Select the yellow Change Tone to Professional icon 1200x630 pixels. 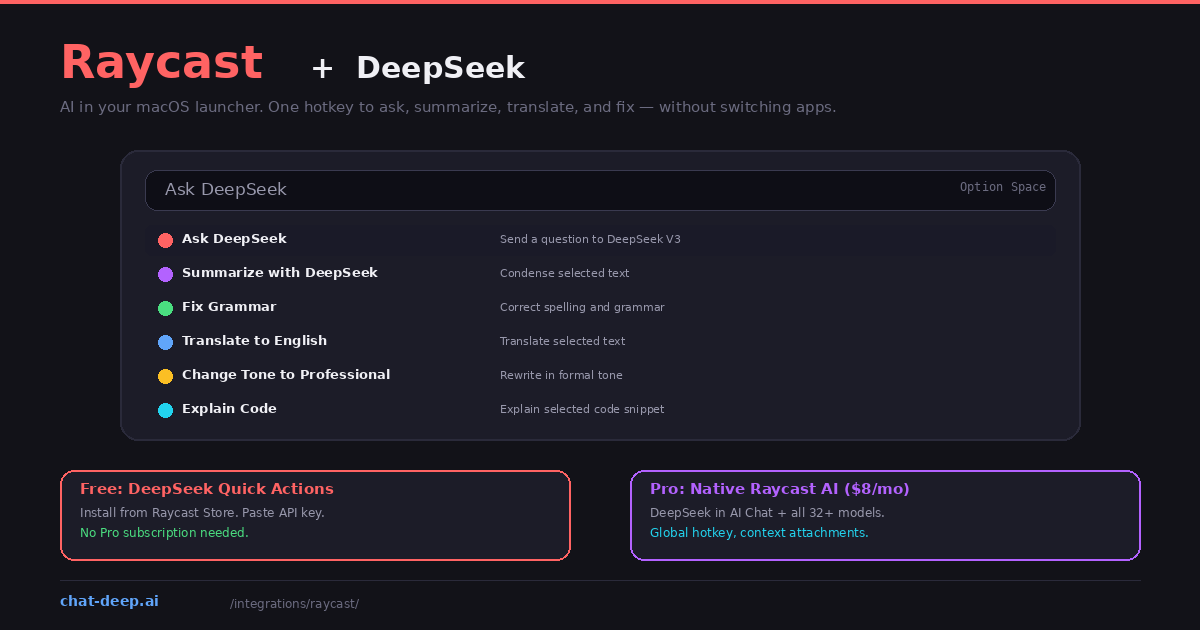(x=166, y=376)
